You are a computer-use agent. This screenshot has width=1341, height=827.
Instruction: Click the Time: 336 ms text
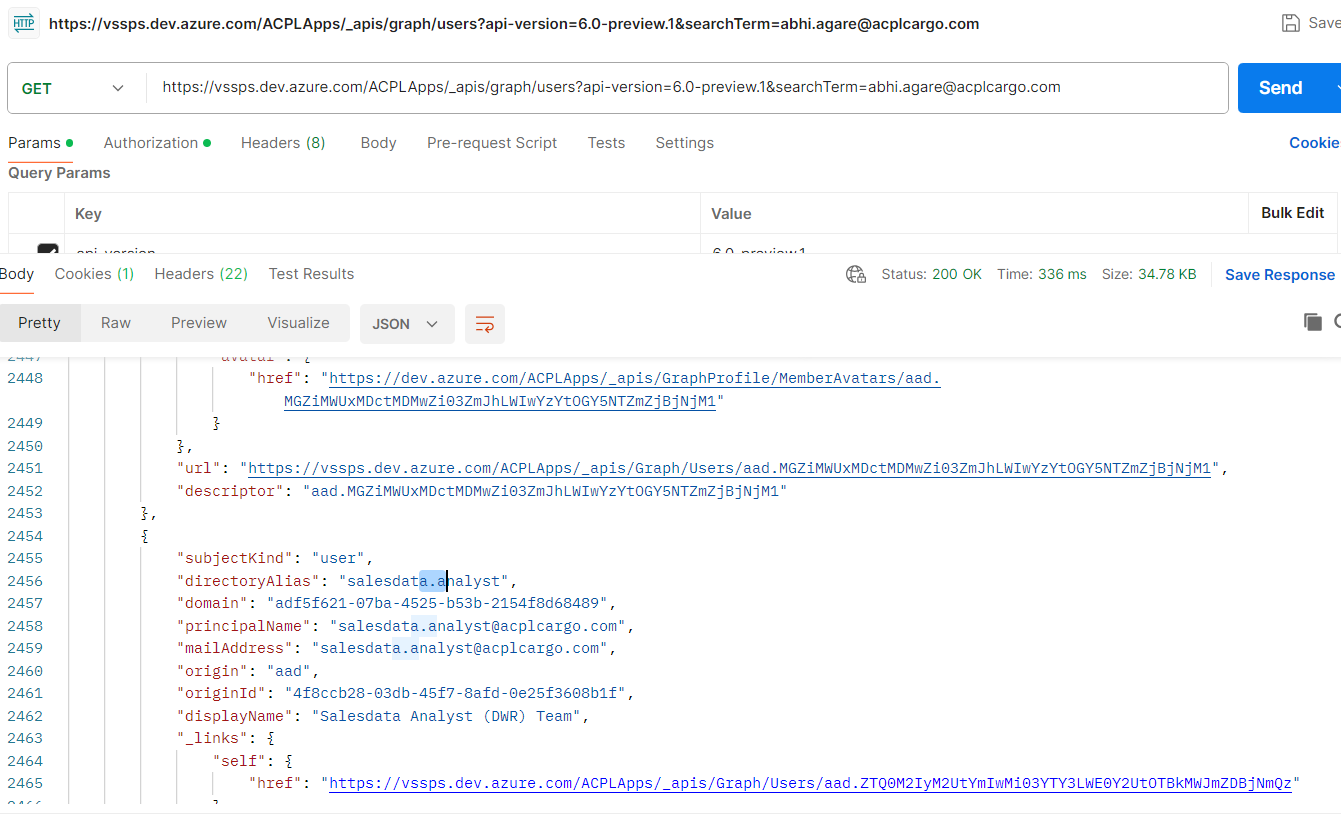[1041, 274]
